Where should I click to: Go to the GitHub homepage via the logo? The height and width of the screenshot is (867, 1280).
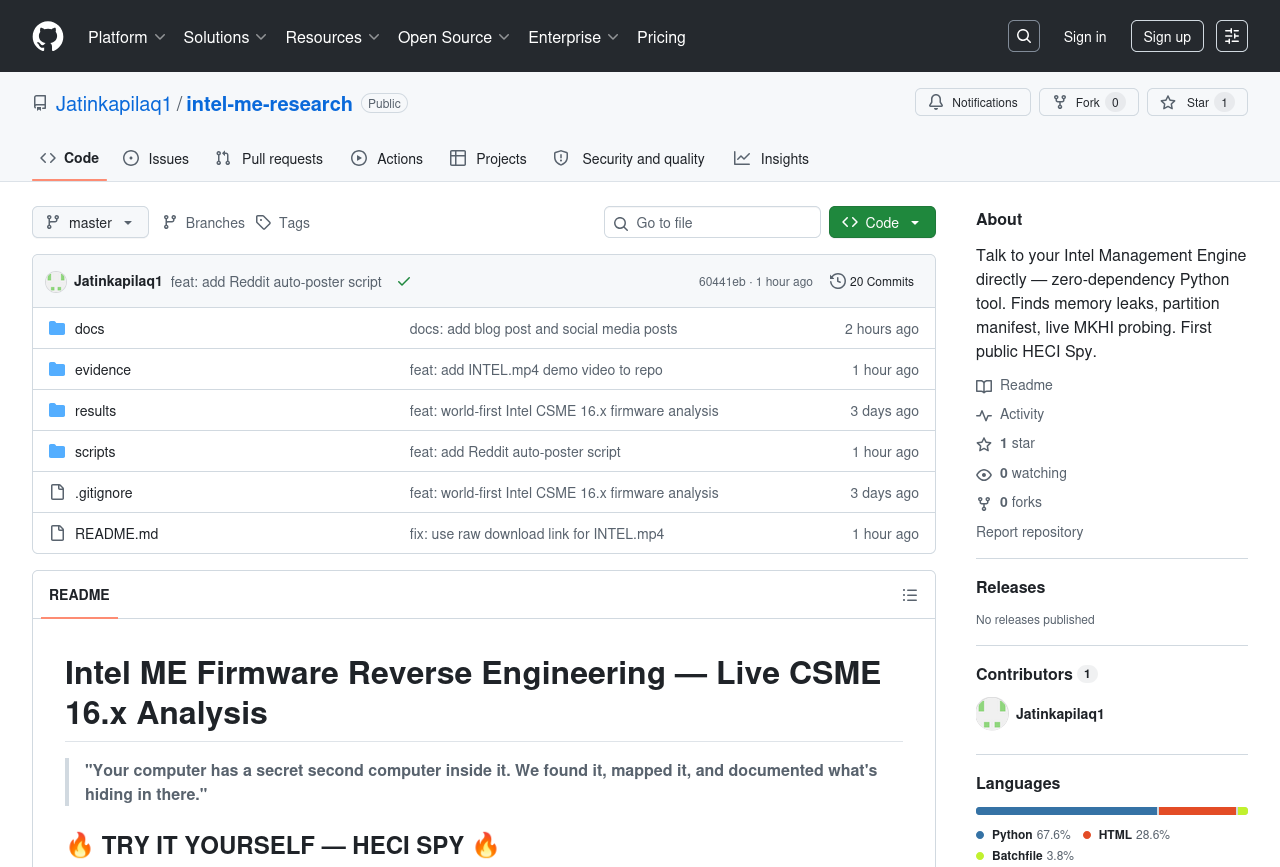(48, 37)
